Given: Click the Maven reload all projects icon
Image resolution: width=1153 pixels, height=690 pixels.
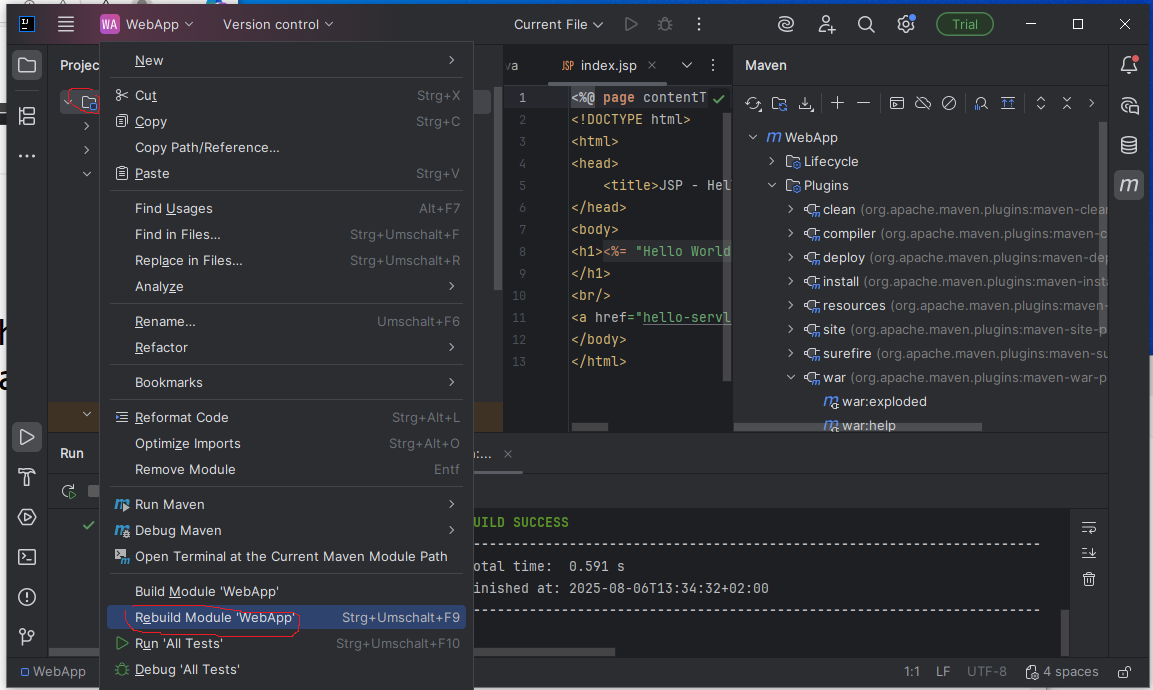Looking at the screenshot, I should click(x=753, y=103).
